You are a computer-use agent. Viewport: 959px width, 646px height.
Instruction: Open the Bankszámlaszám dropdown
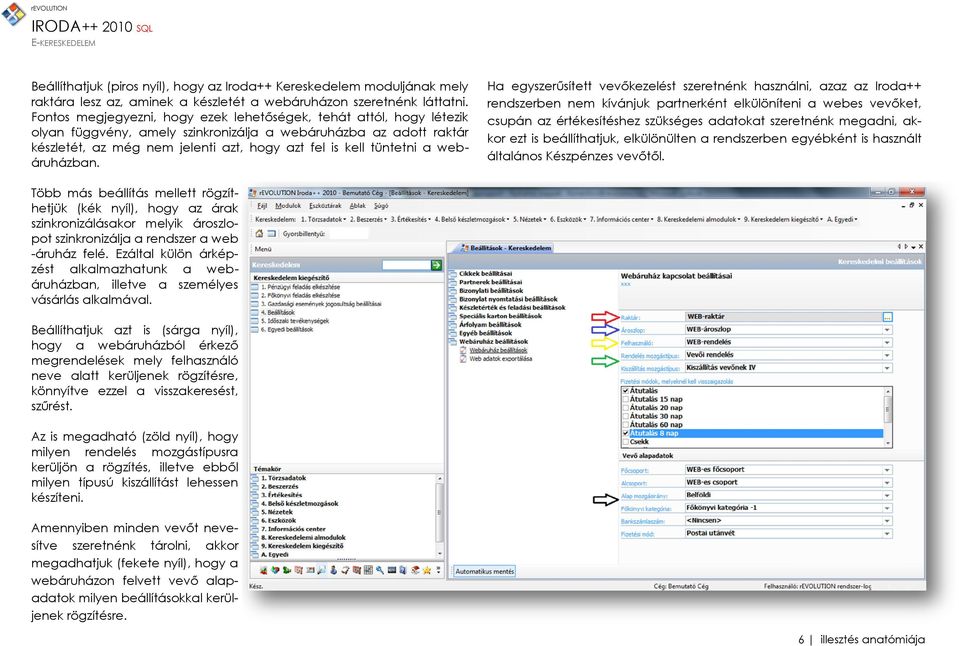coord(887,521)
